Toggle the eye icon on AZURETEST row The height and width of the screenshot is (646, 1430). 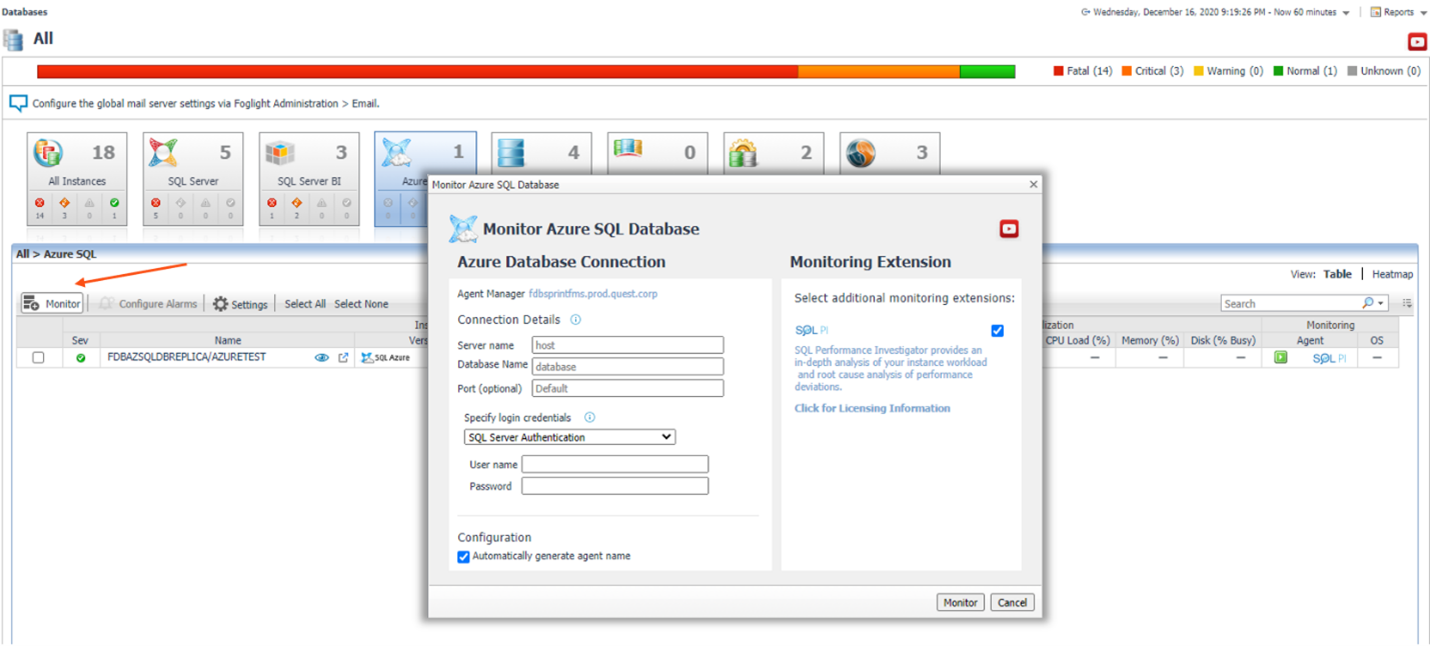point(321,357)
